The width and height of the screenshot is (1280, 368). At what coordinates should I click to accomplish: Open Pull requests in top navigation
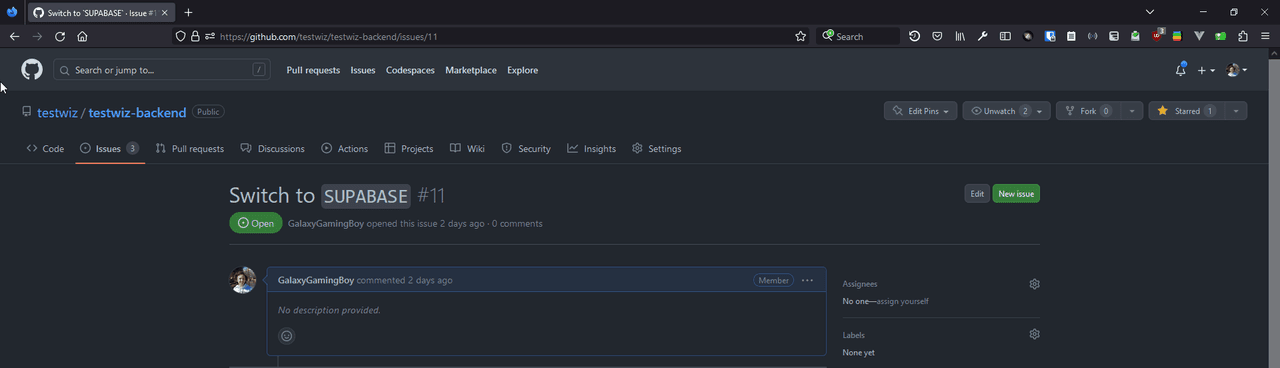click(313, 70)
